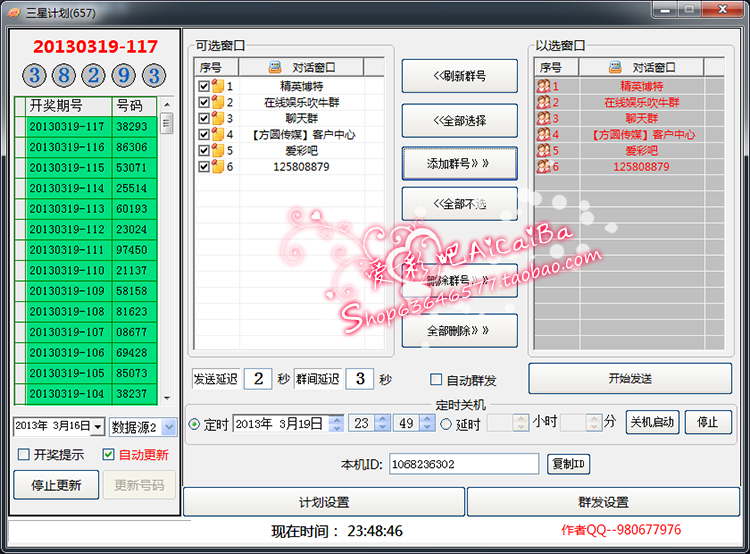The image size is (750, 554).
Task: Open the 数据源2 dropdown
Action: pyautogui.click(x=168, y=427)
